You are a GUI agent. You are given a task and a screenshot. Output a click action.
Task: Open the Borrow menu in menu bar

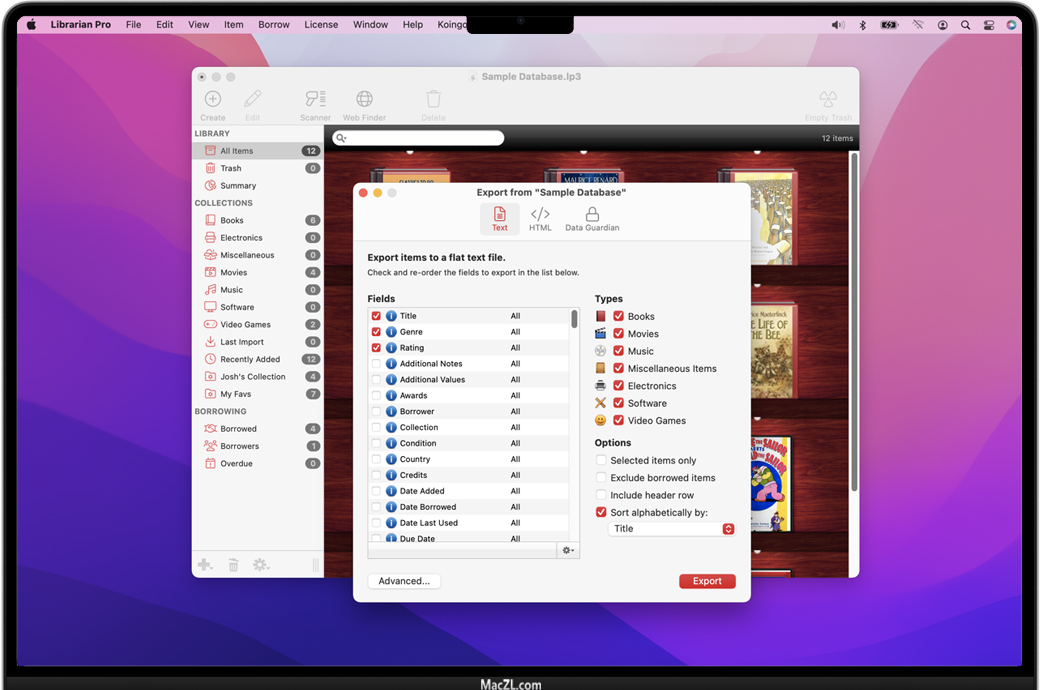pos(273,25)
